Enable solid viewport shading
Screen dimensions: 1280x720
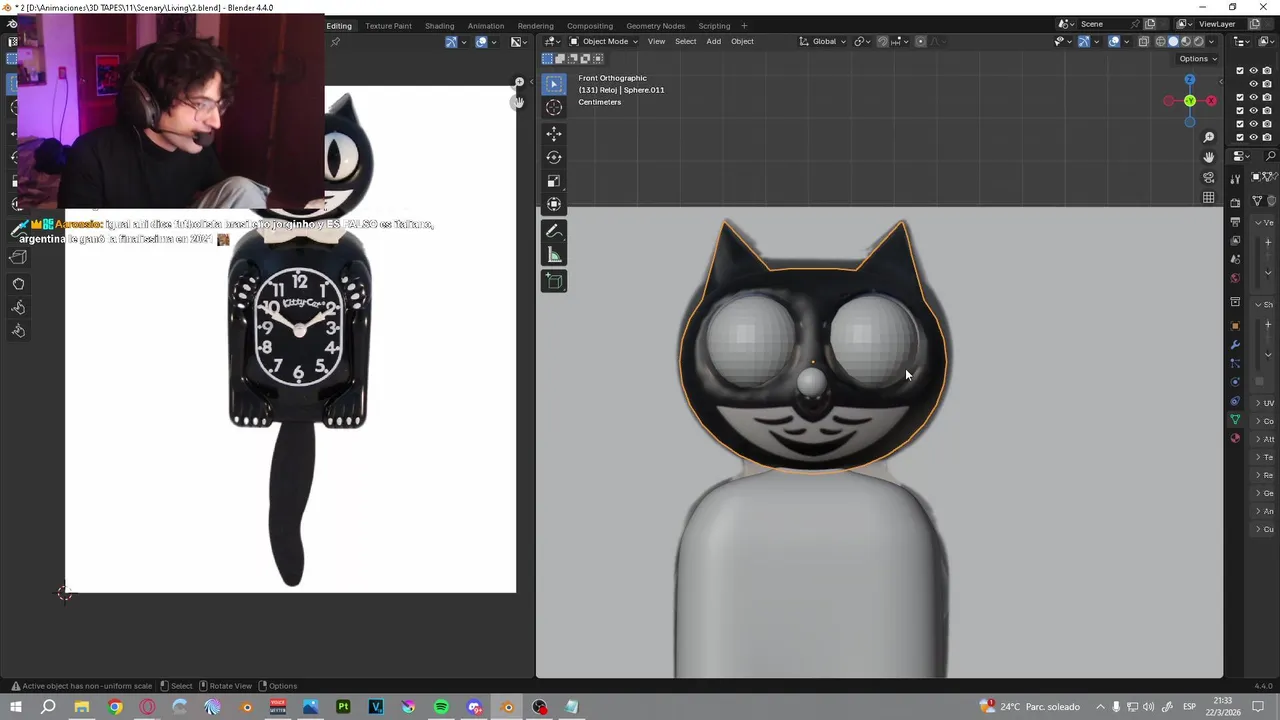point(1173,41)
